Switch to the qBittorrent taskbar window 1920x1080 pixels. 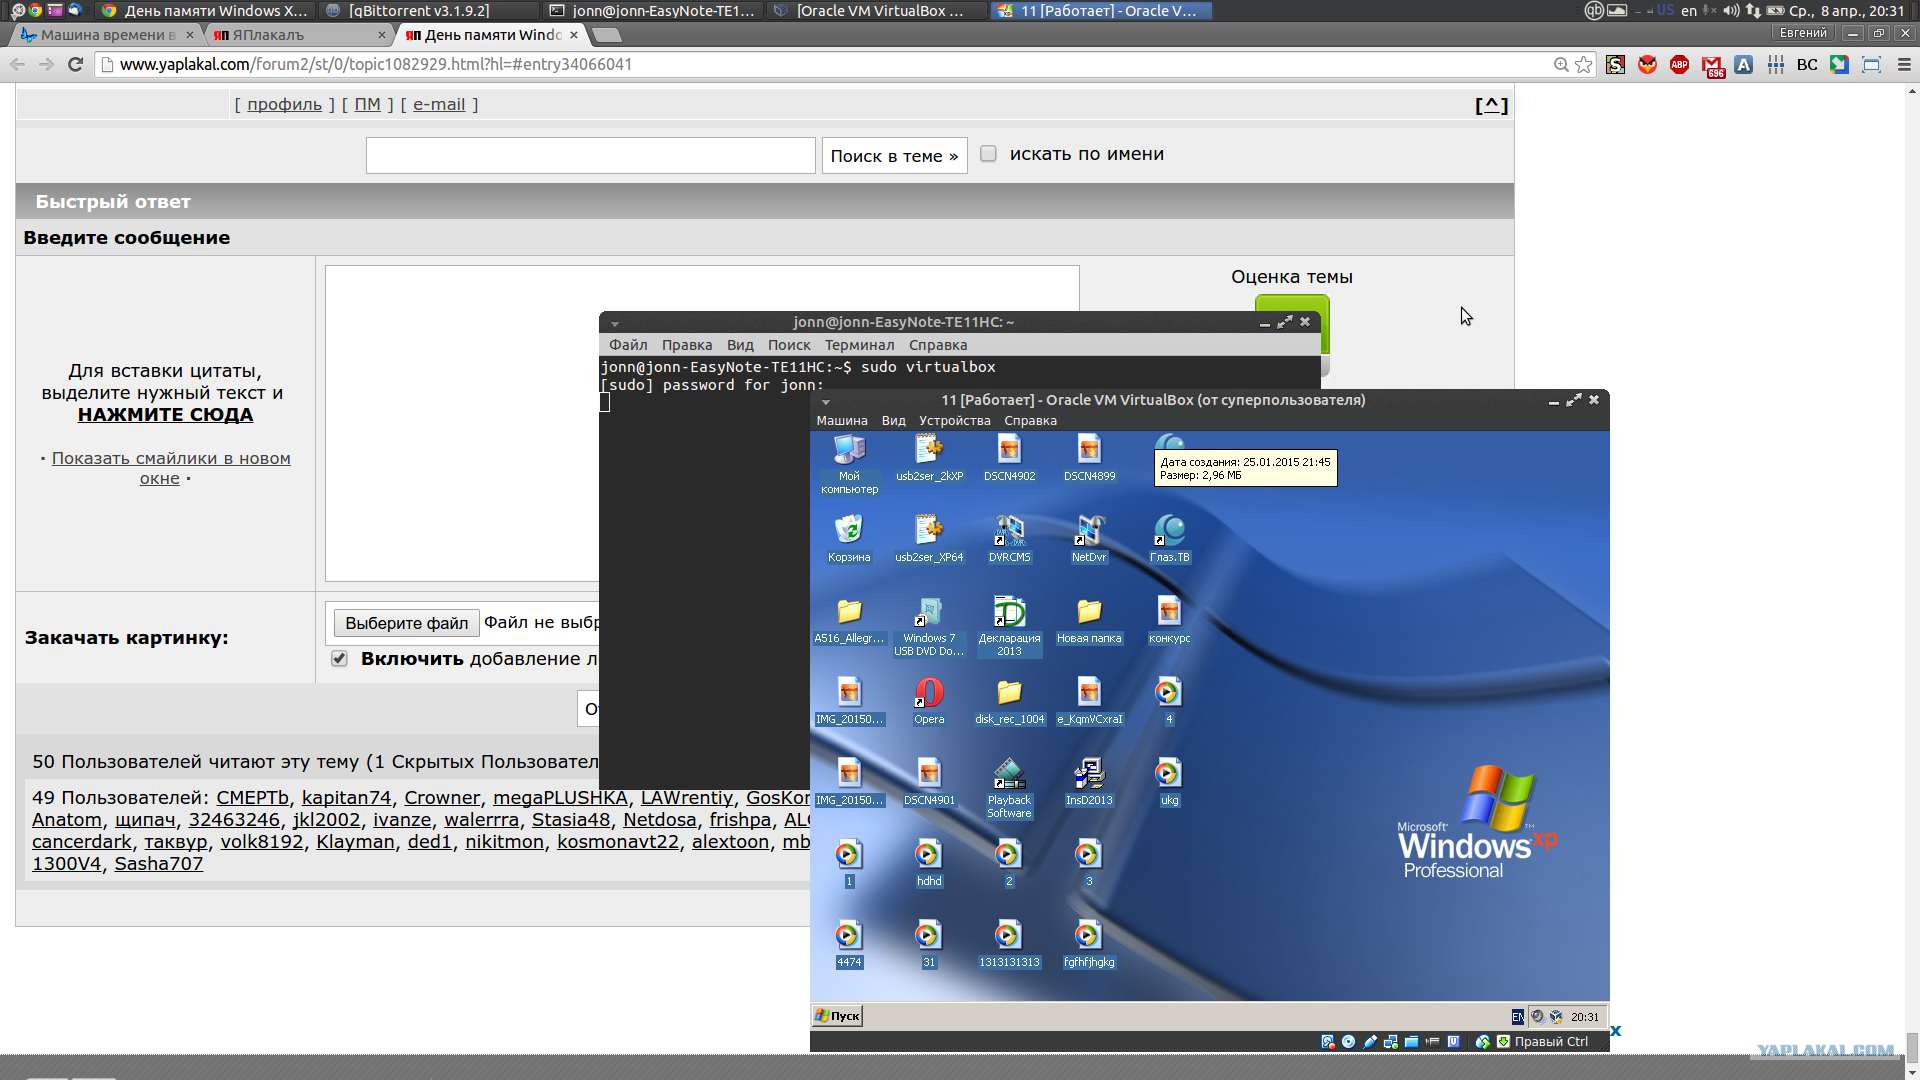coord(432,11)
